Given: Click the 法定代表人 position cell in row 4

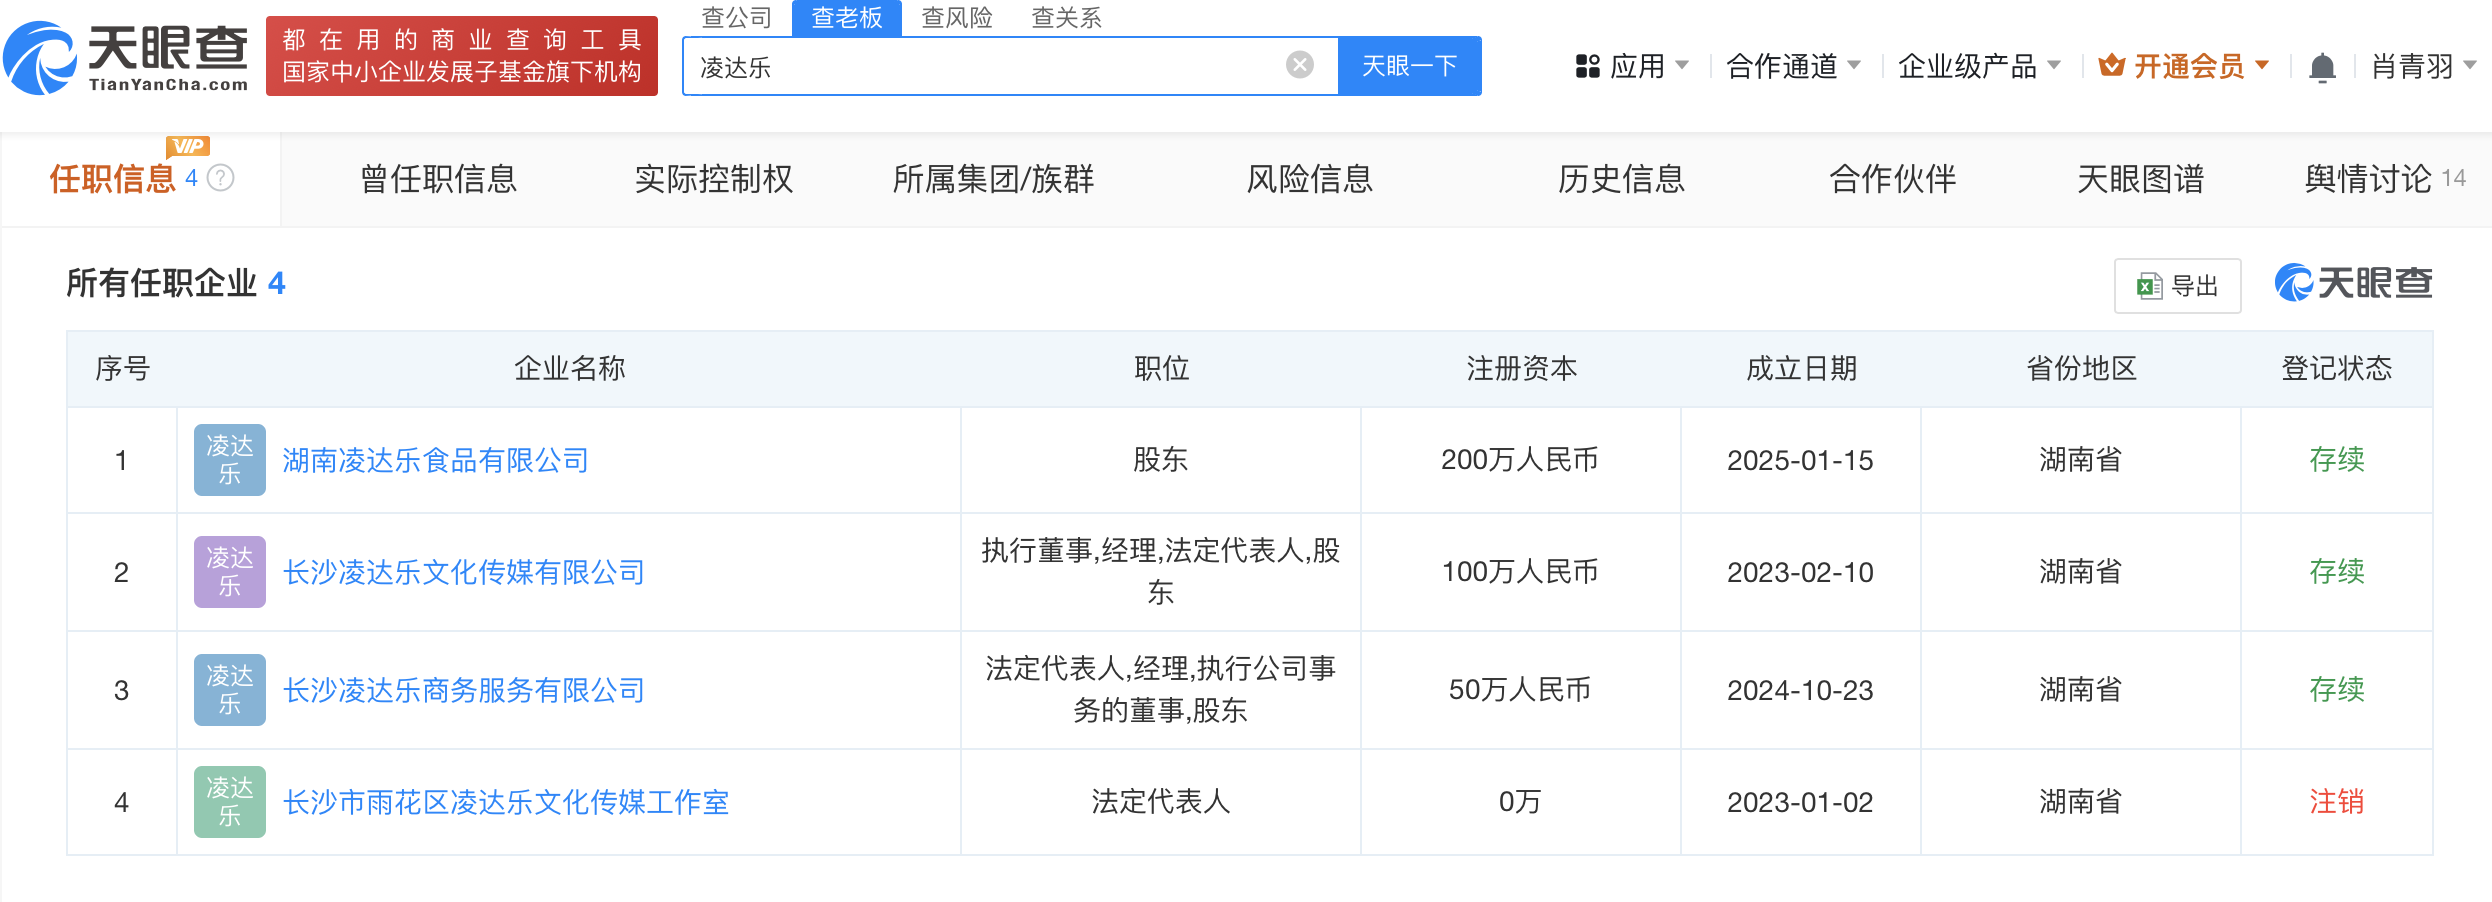Looking at the screenshot, I should click(1161, 802).
